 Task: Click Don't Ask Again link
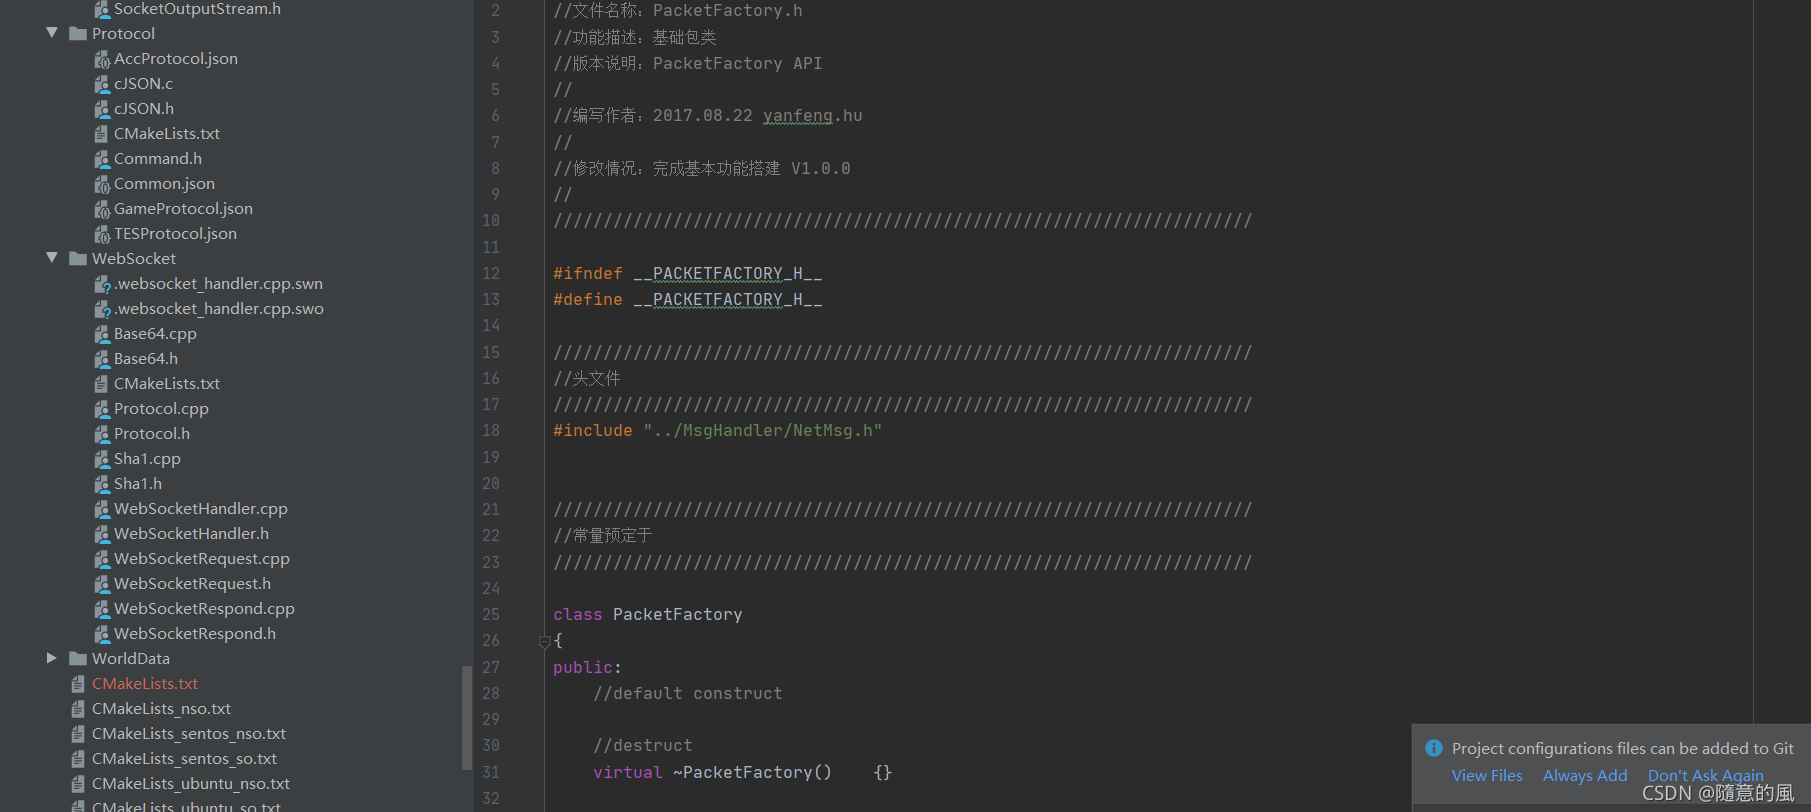1706,775
